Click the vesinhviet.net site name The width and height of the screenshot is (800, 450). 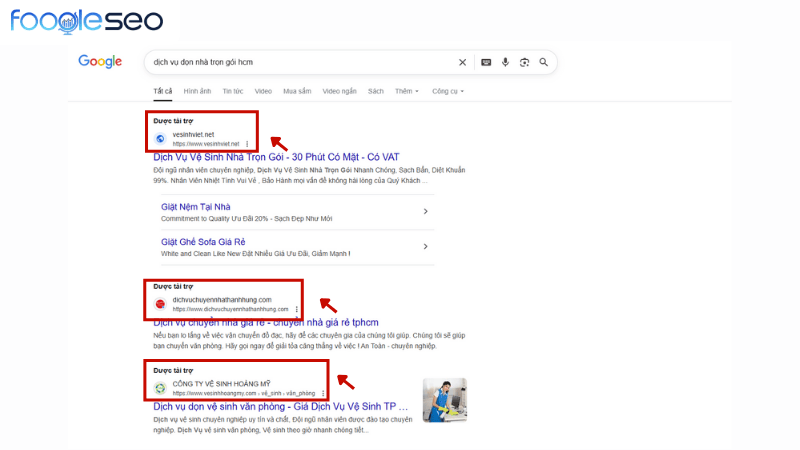pos(193,135)
